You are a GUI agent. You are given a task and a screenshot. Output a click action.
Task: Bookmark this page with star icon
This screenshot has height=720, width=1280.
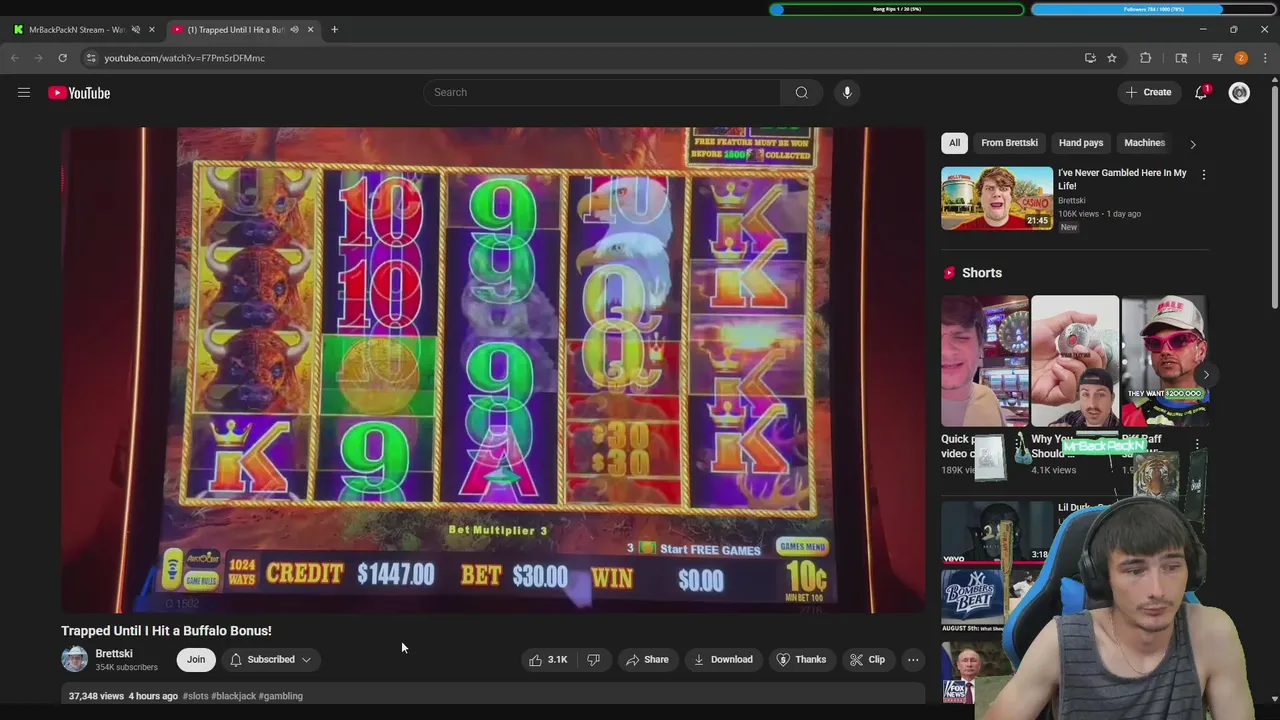tap(1111, 58)
